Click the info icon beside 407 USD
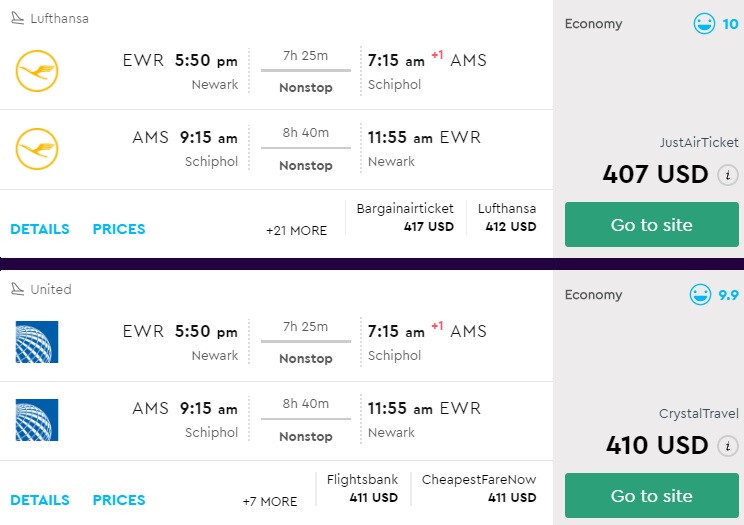Image resolution: width=744 pixels, height=525 pixels. tap(727, 175)
